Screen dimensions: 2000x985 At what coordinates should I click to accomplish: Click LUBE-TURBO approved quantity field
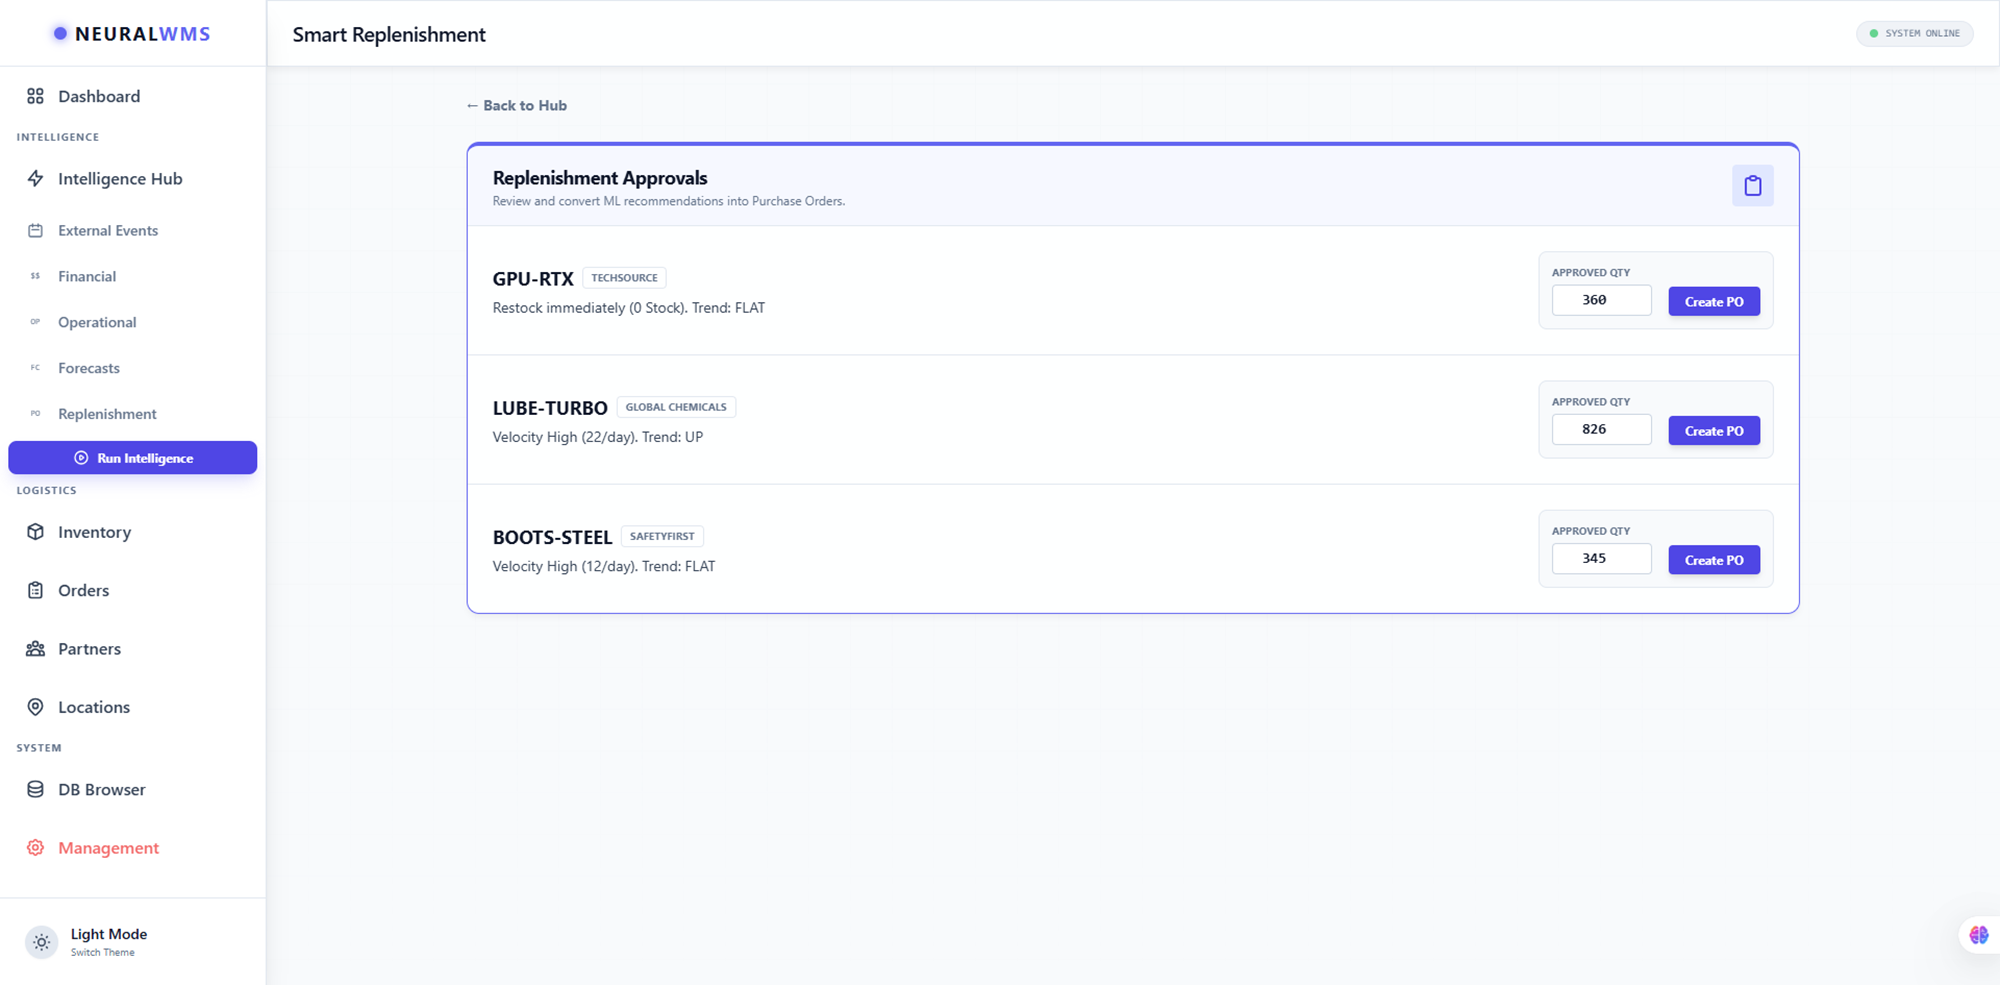[1600, 430]
